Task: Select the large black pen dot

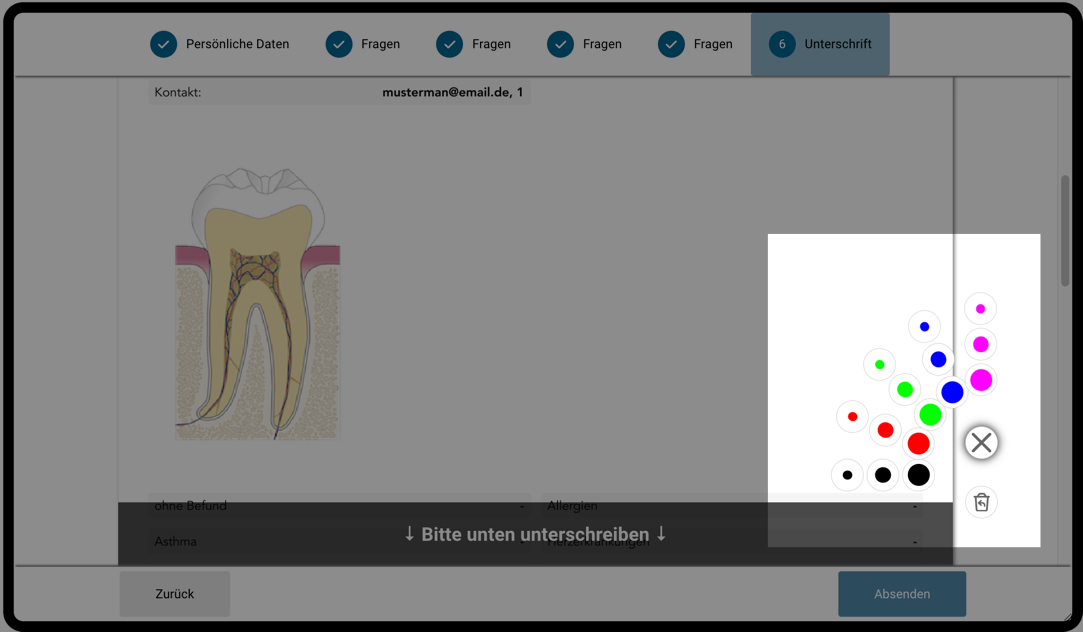Action: pos(919,475)
